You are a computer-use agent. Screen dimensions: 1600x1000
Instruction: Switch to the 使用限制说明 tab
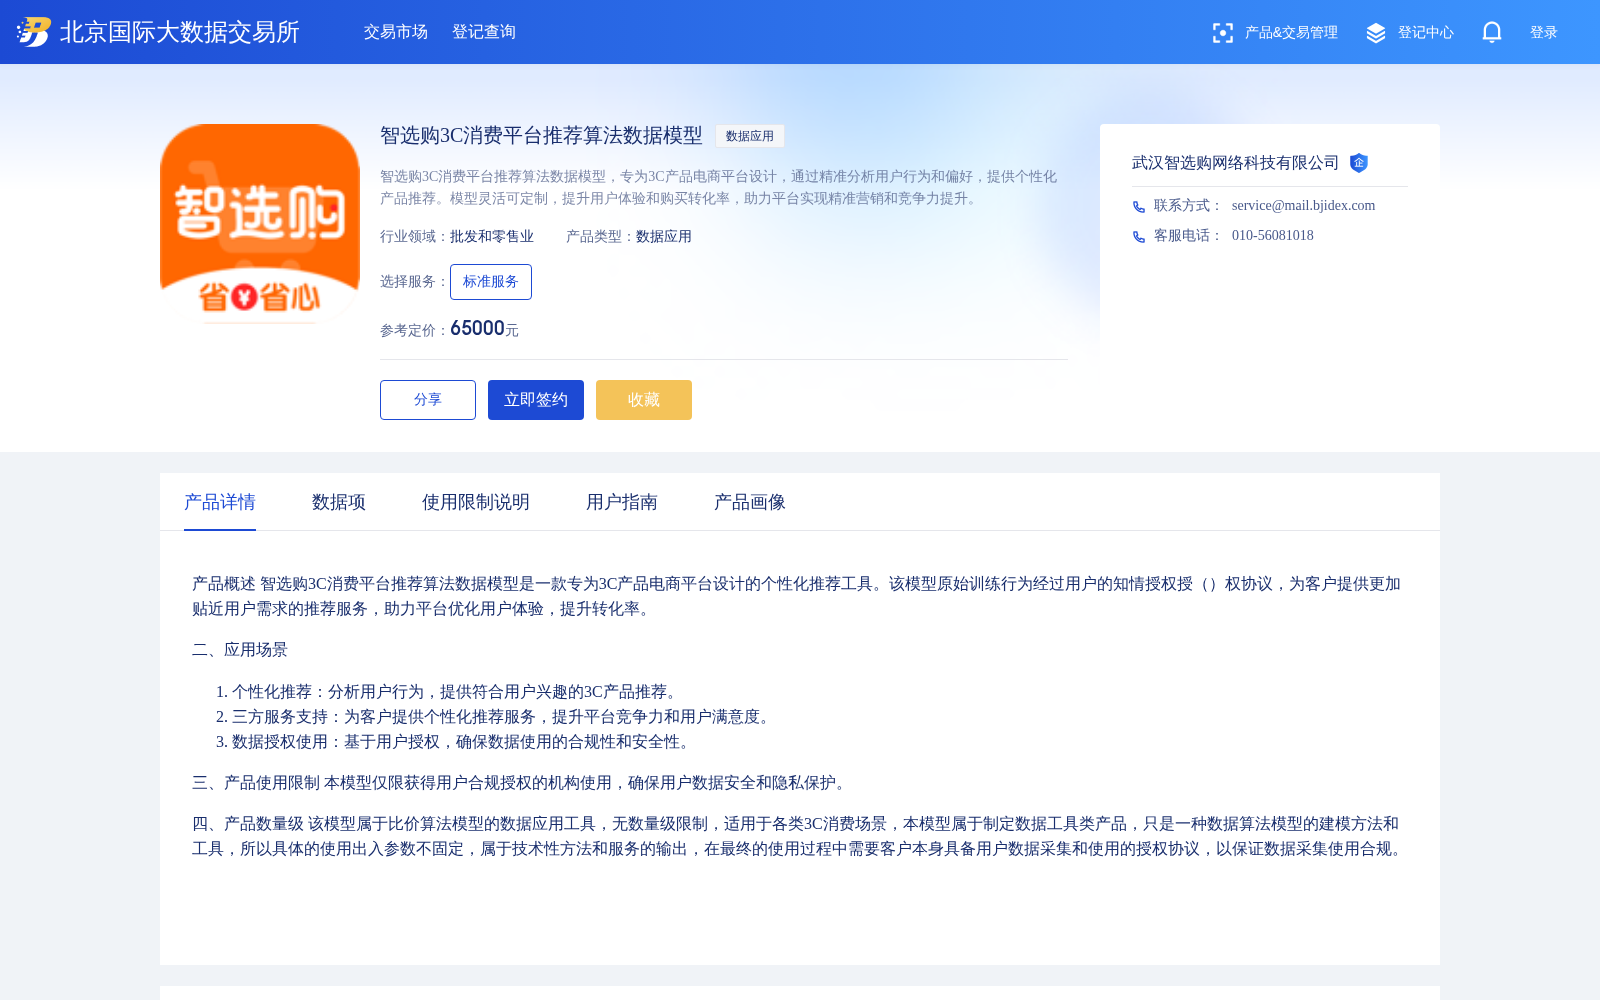[x=476, y=502]
